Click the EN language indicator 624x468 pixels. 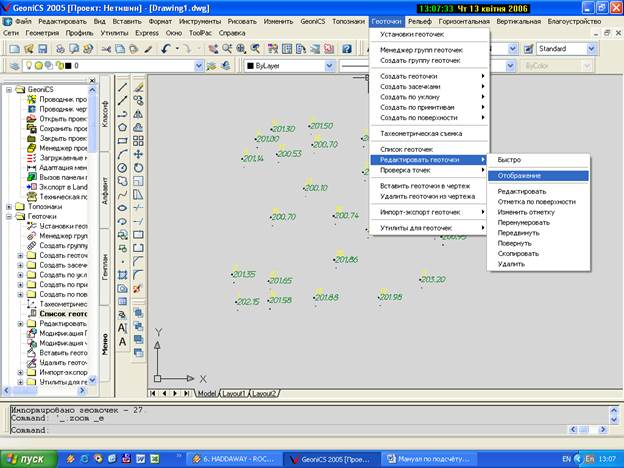coord(566,459)
